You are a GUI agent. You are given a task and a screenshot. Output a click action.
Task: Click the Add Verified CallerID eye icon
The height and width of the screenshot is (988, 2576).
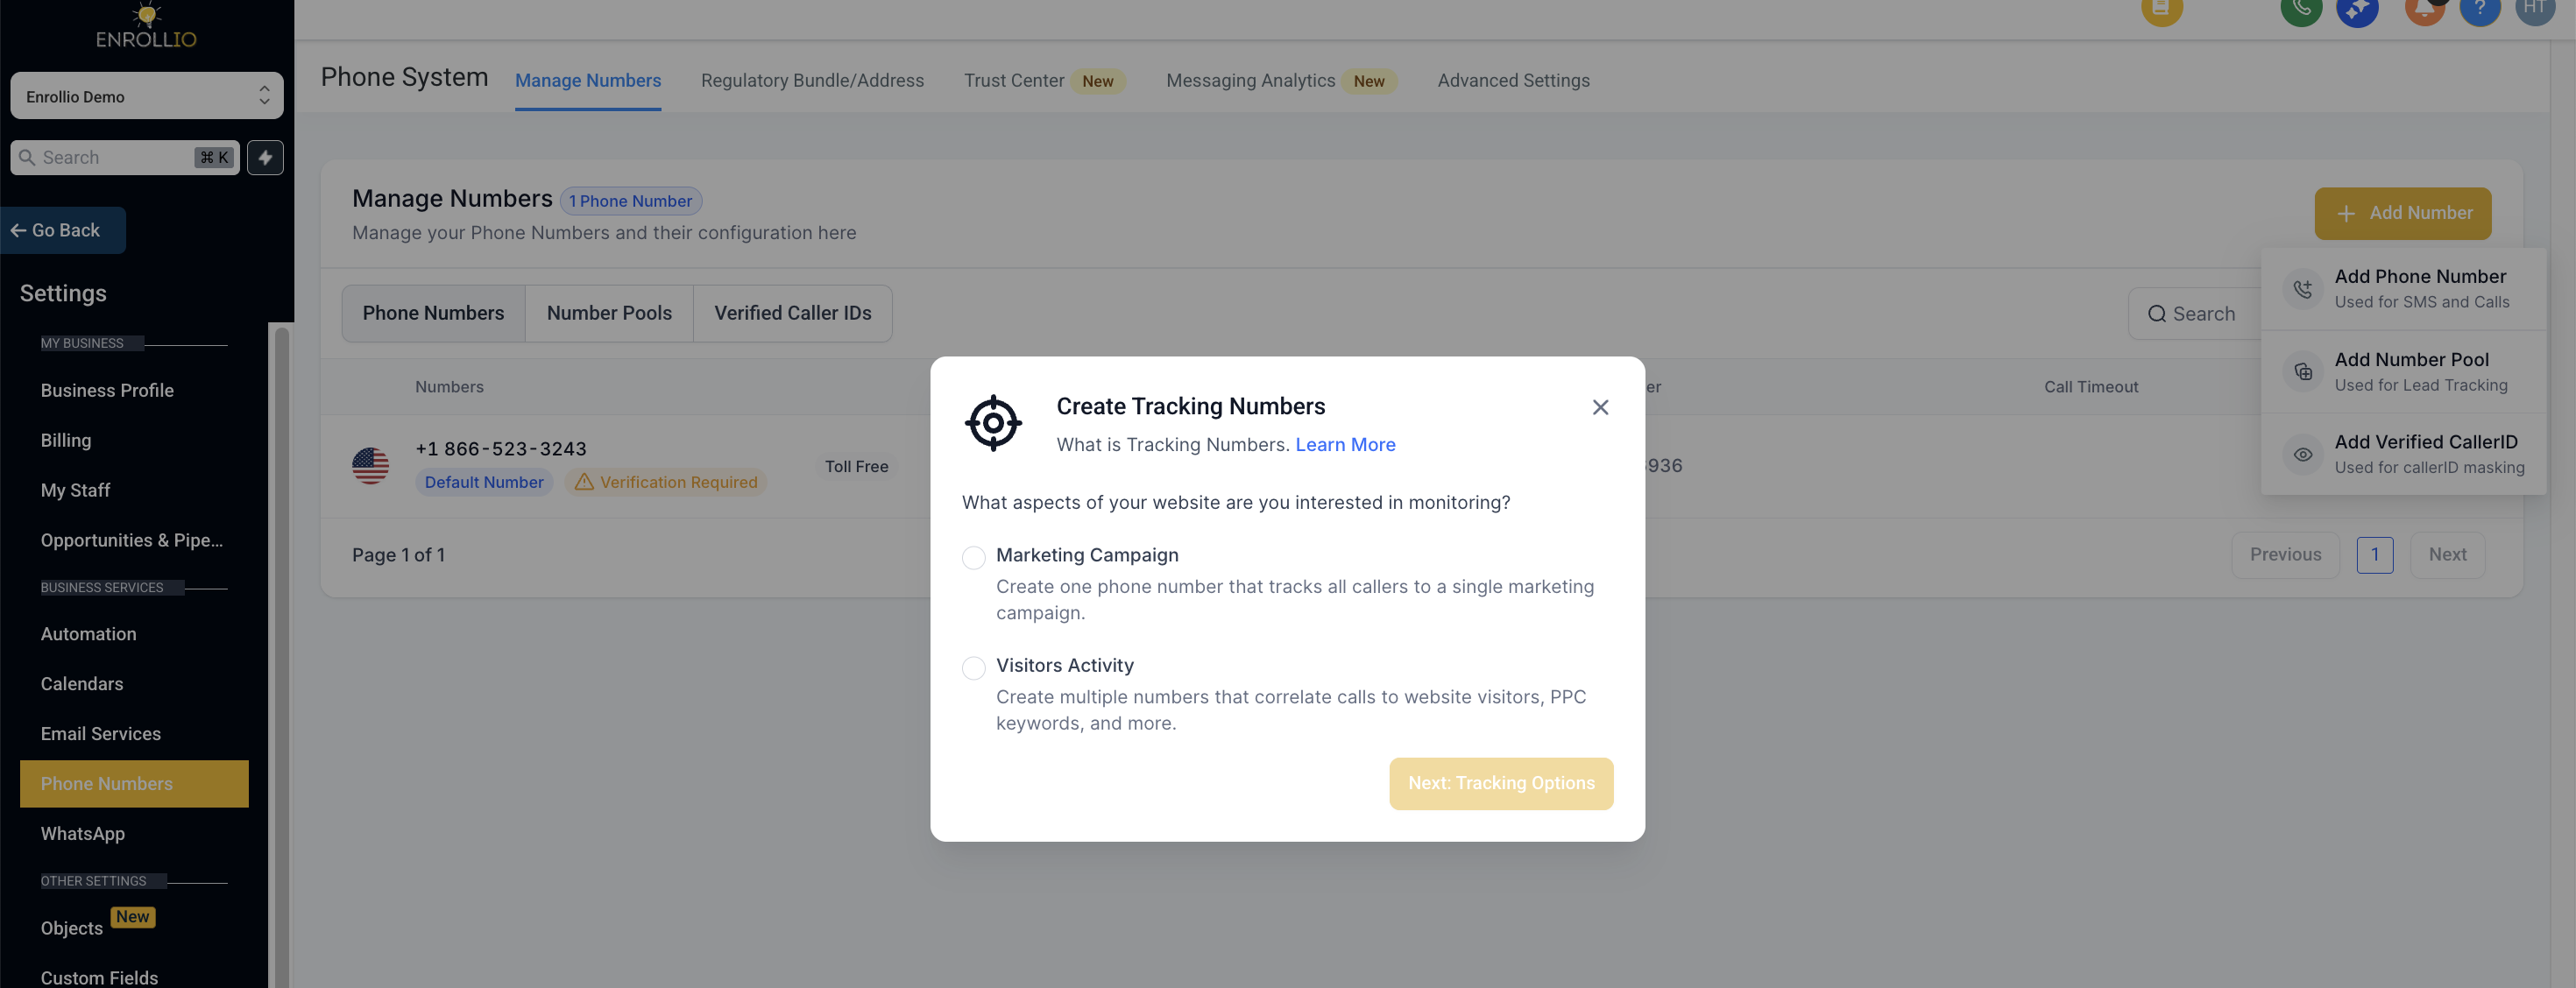[2302, 454]
